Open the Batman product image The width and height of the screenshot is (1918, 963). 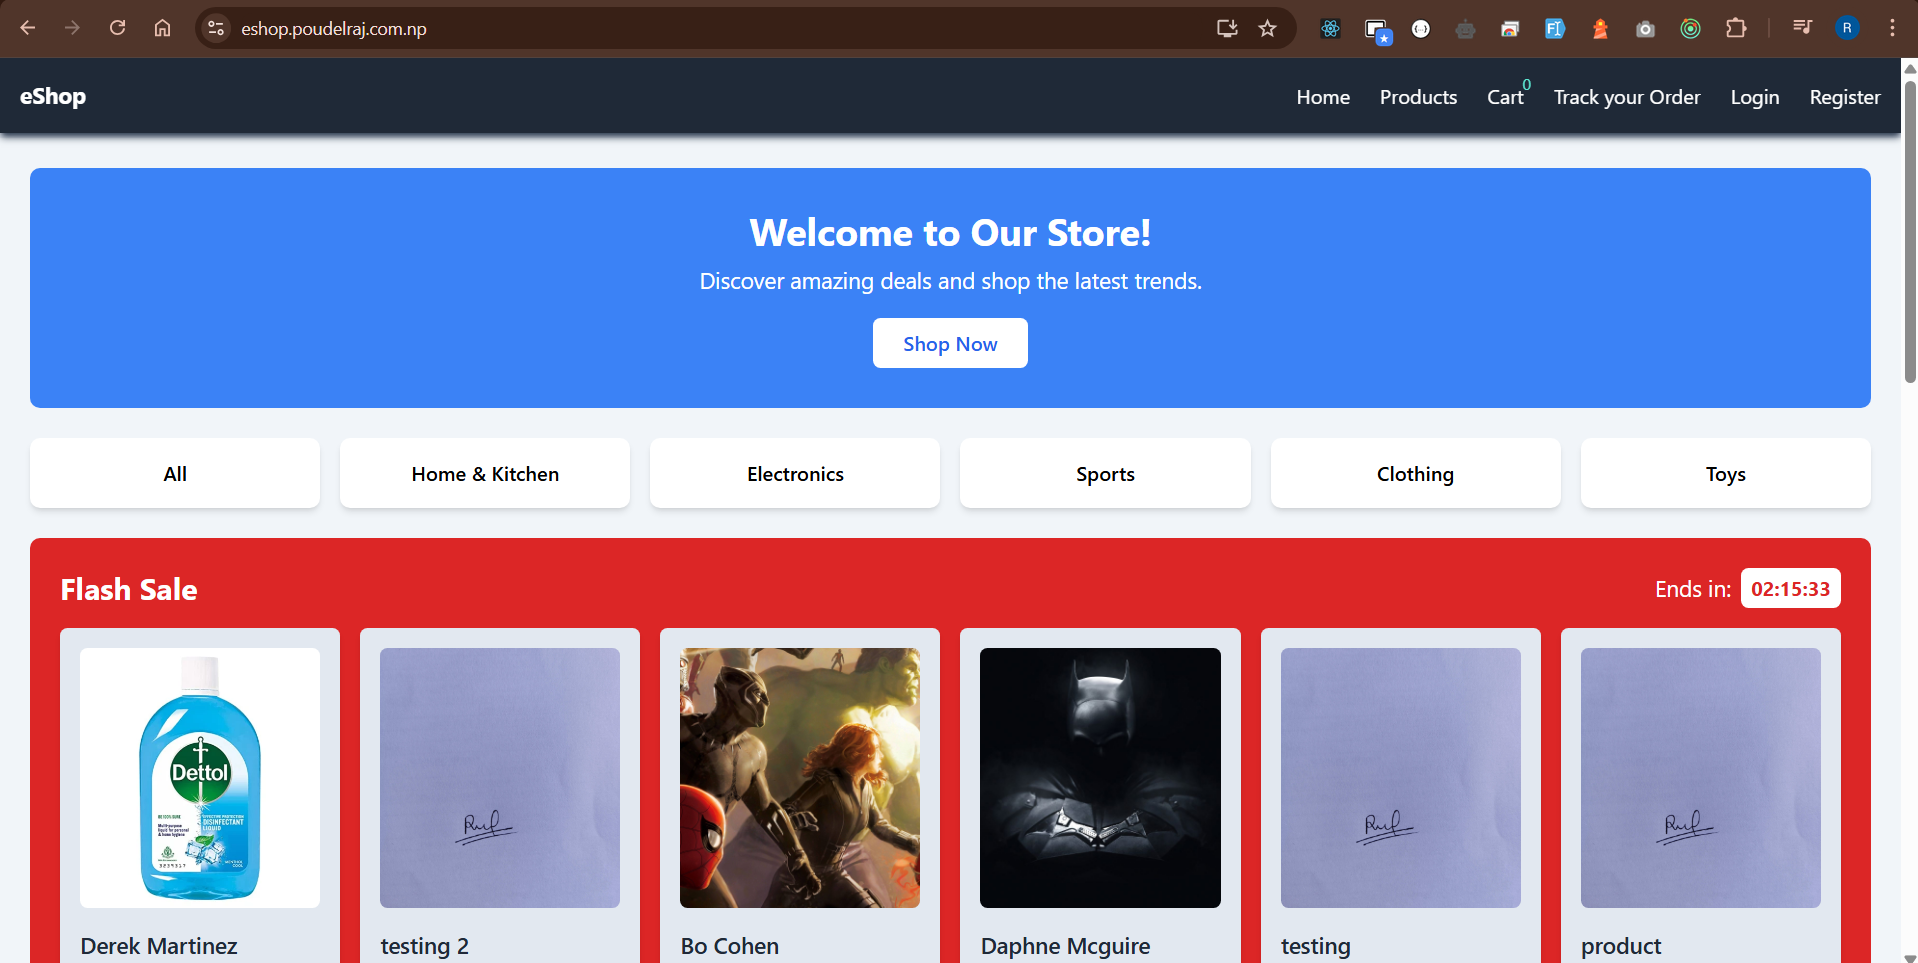pos(1100,778)
